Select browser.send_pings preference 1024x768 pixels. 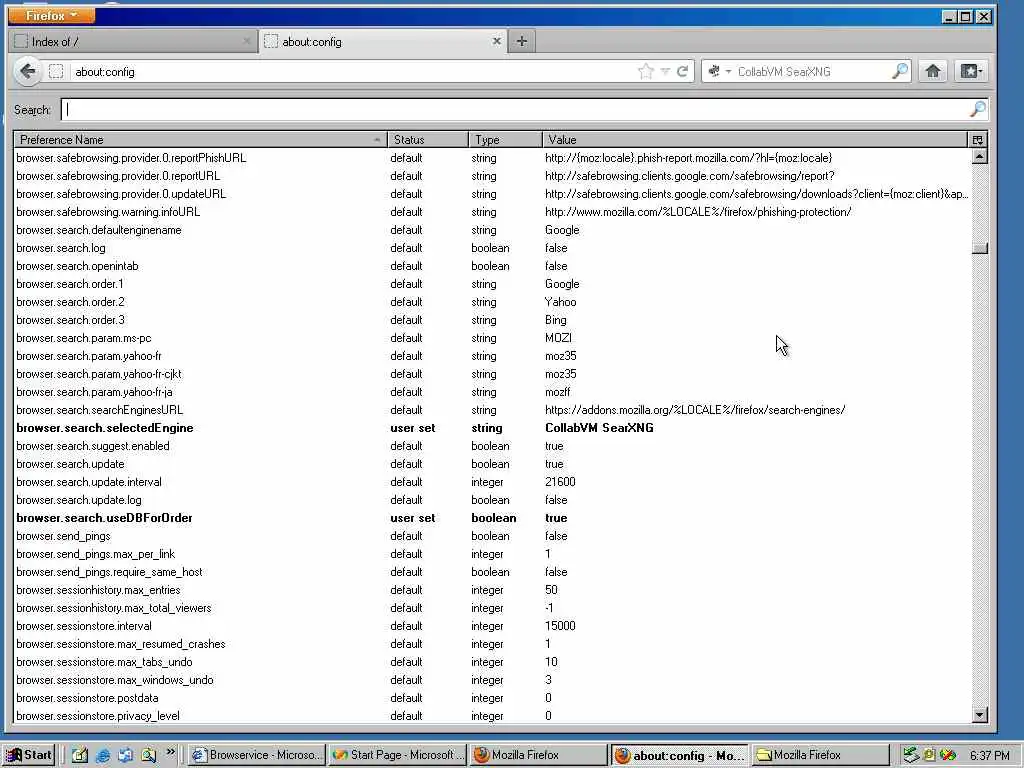(x=492, y=536)
